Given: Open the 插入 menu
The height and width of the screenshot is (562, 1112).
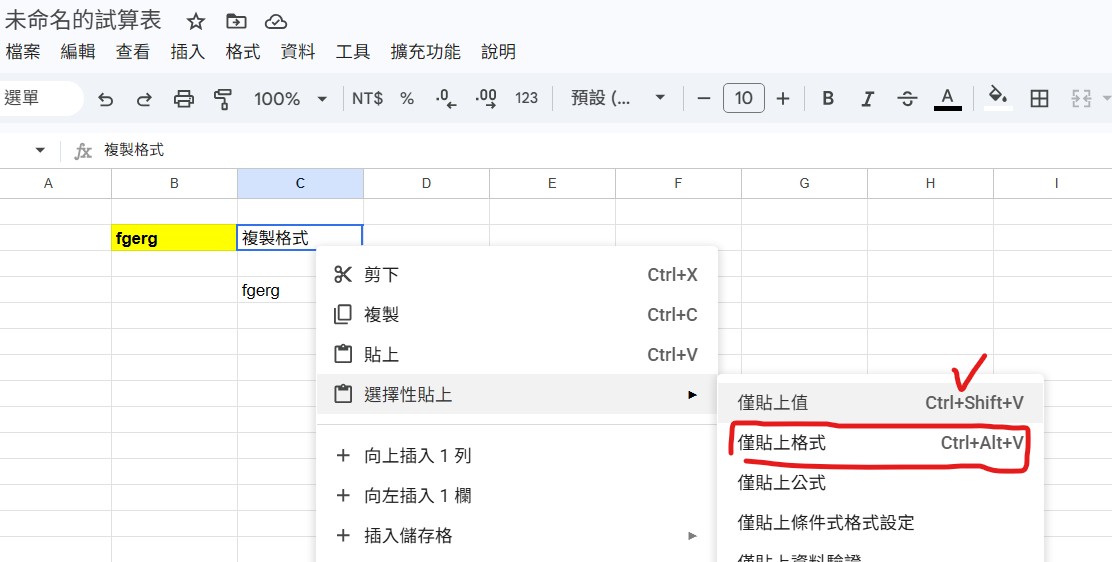Looking at the screenshot, I should (188, 52).
